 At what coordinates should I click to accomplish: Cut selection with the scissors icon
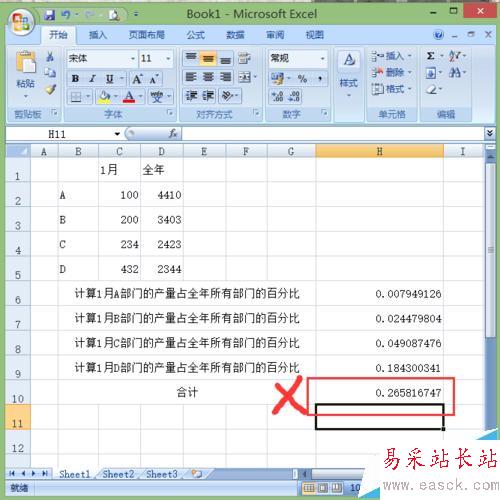click(50, 56)
